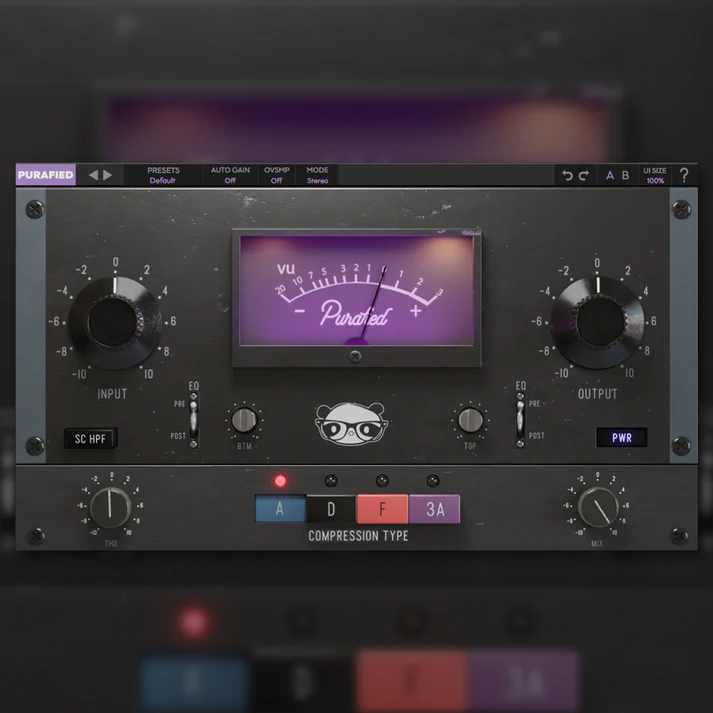Click the INPUT label text
Screen dimensions: 713x713
[112, 394]
